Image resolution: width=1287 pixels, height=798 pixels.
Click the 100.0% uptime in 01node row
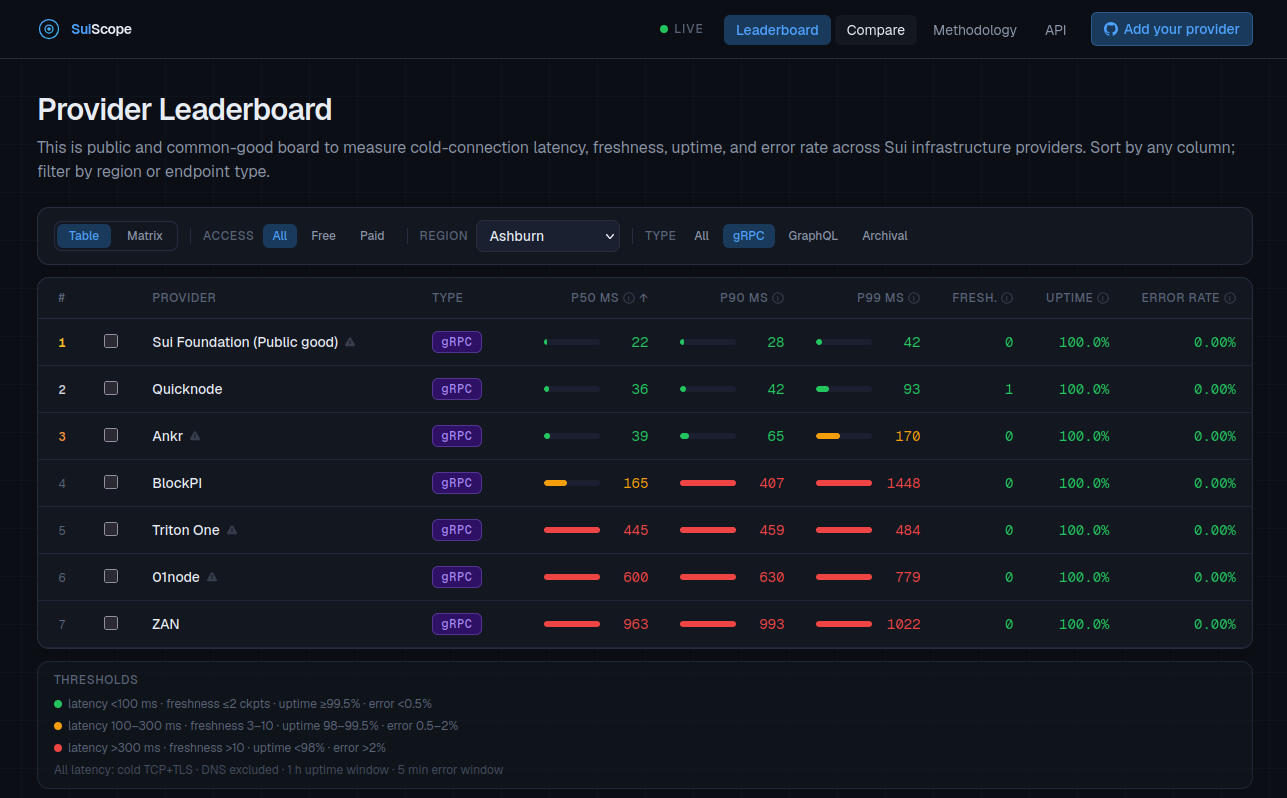[1084, 577]
